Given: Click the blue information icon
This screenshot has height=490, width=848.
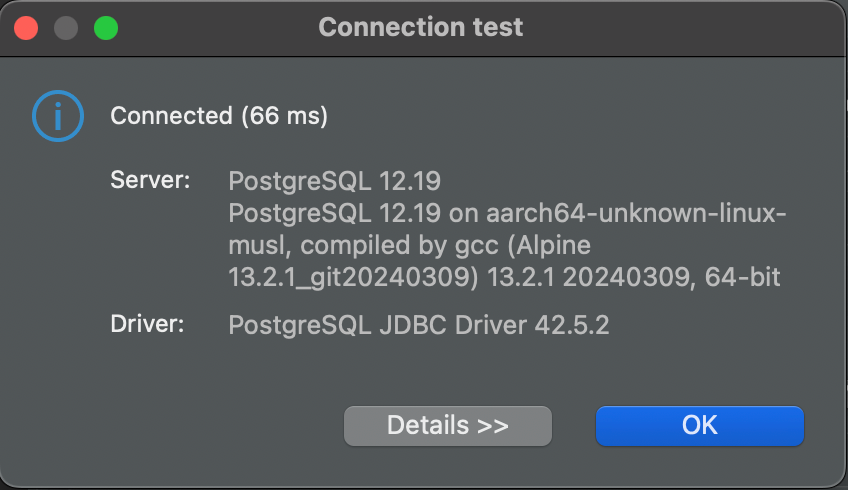Looking at the screenshot, I should pyautogui.click(x=58, y=116).
